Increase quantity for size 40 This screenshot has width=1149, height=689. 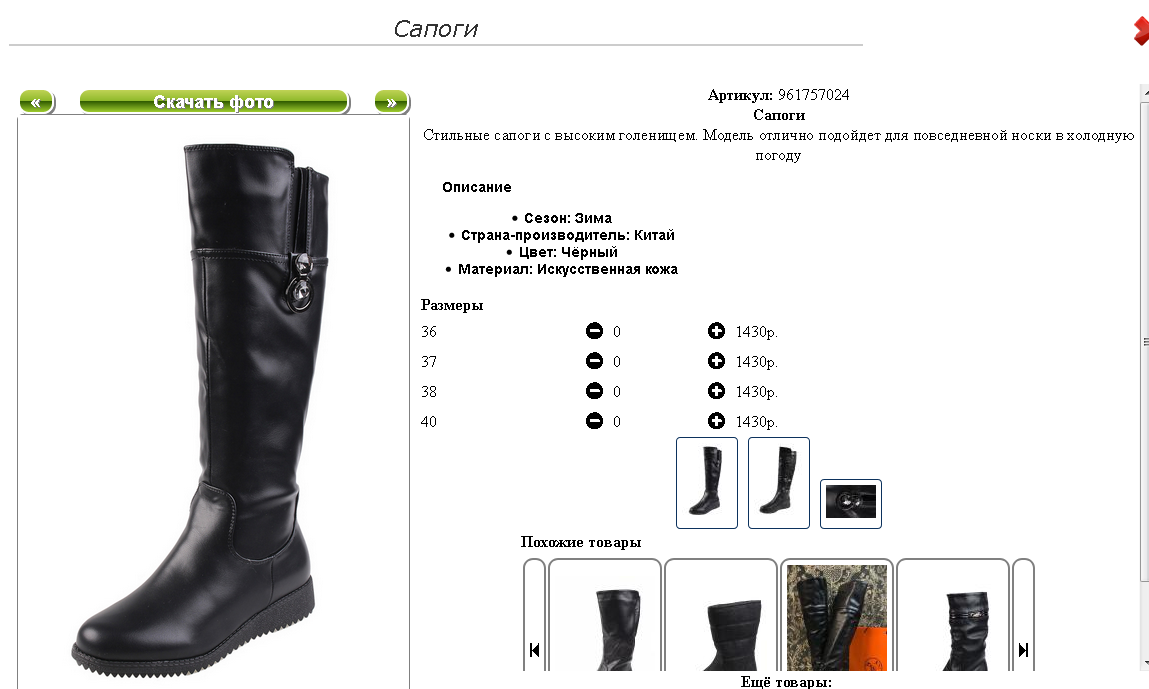tap(716, 421)
